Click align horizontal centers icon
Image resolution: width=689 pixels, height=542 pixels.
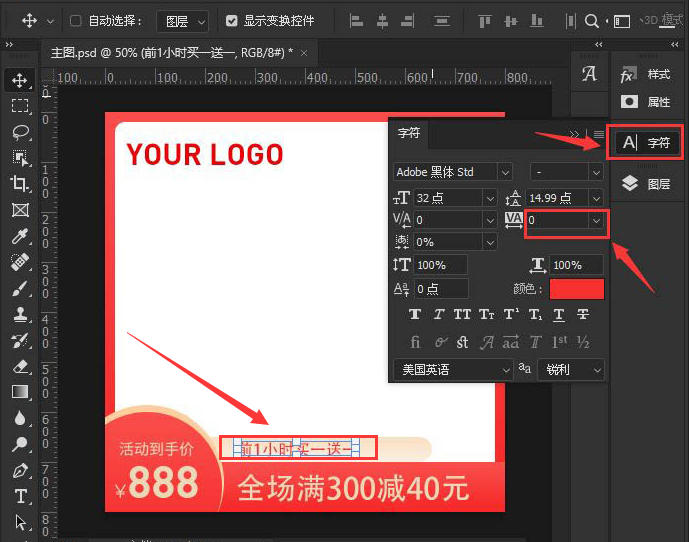pos(382,21)
